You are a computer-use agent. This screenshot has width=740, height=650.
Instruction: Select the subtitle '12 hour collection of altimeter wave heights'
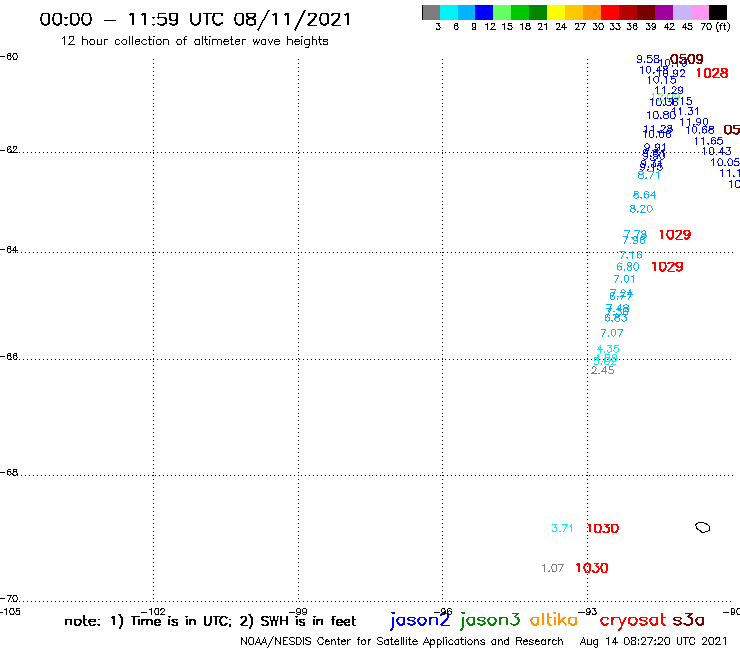[x=194, y=41]
